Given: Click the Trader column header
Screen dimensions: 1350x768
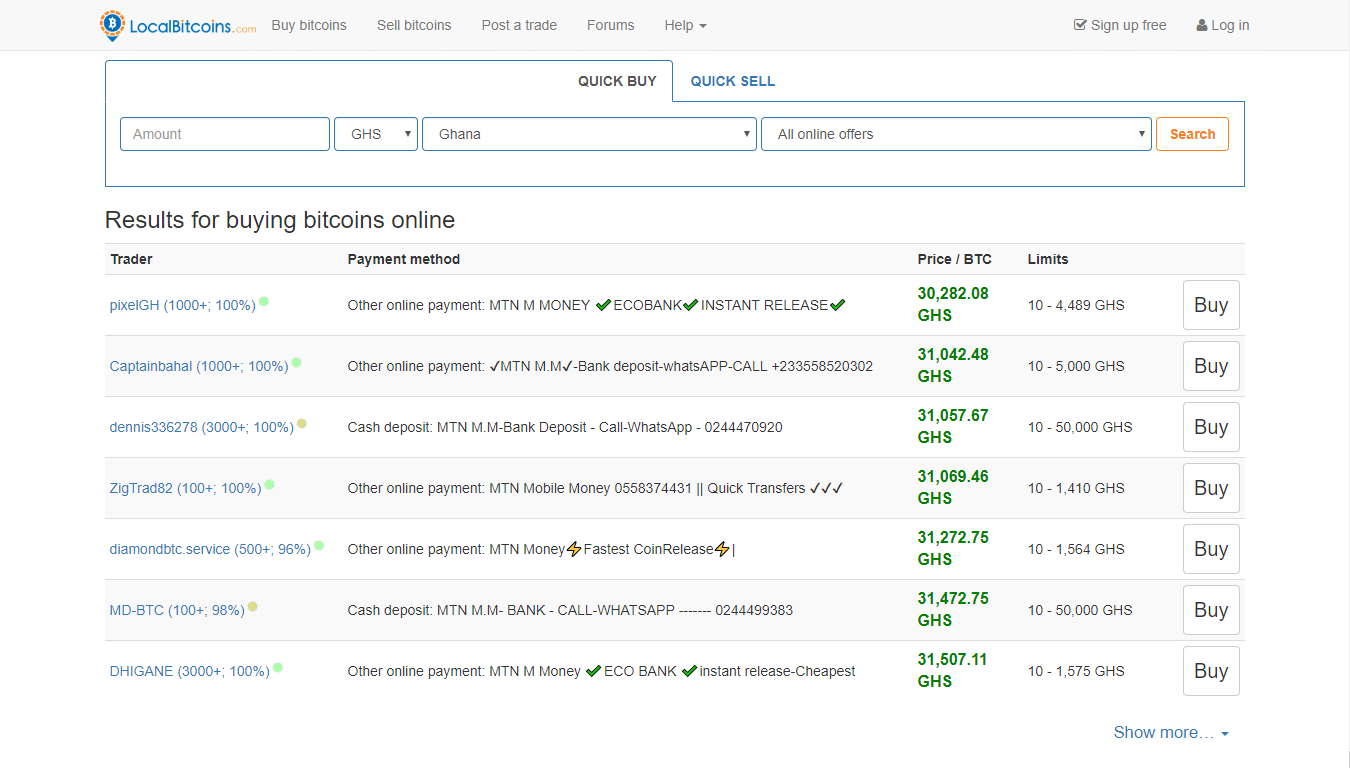Looking at the screenshot, I should 131,259.
